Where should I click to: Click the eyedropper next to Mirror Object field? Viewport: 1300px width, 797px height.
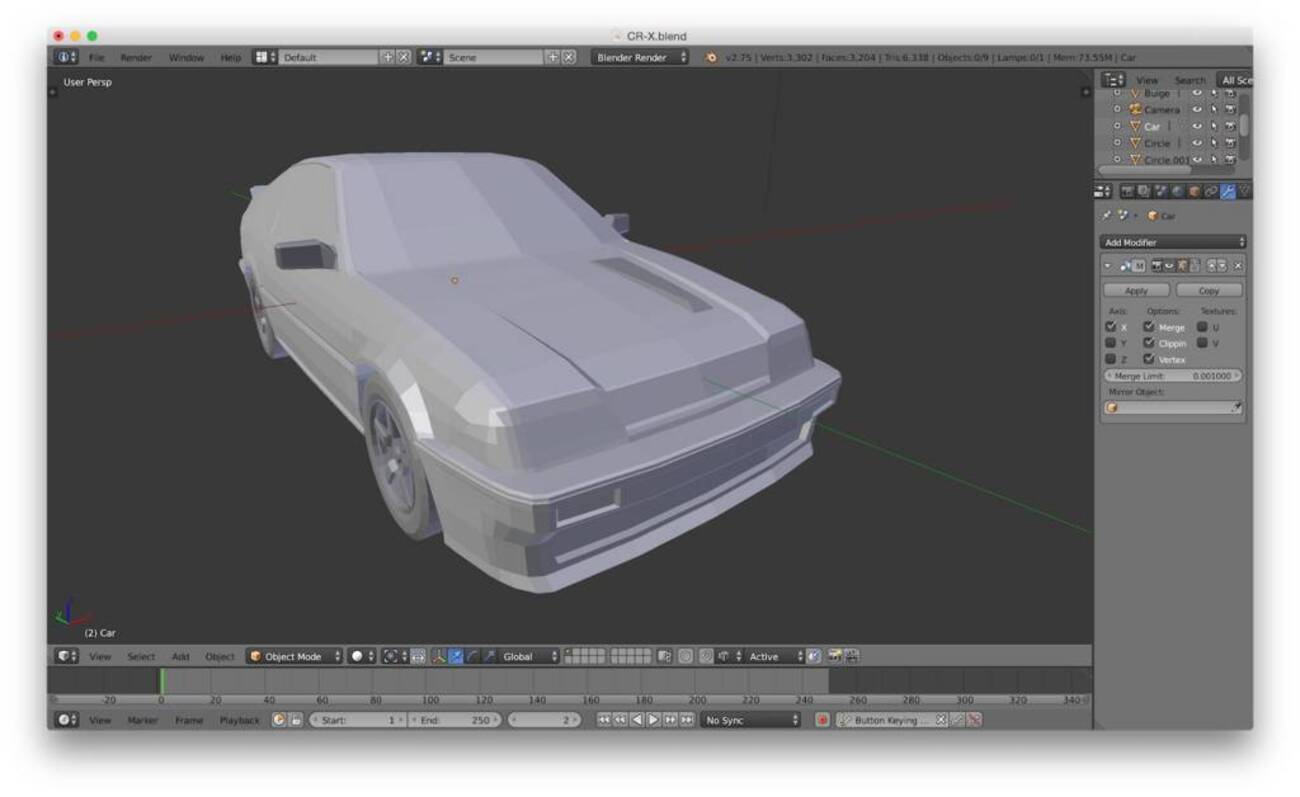pyautogui.click(x=1236, y=408)
